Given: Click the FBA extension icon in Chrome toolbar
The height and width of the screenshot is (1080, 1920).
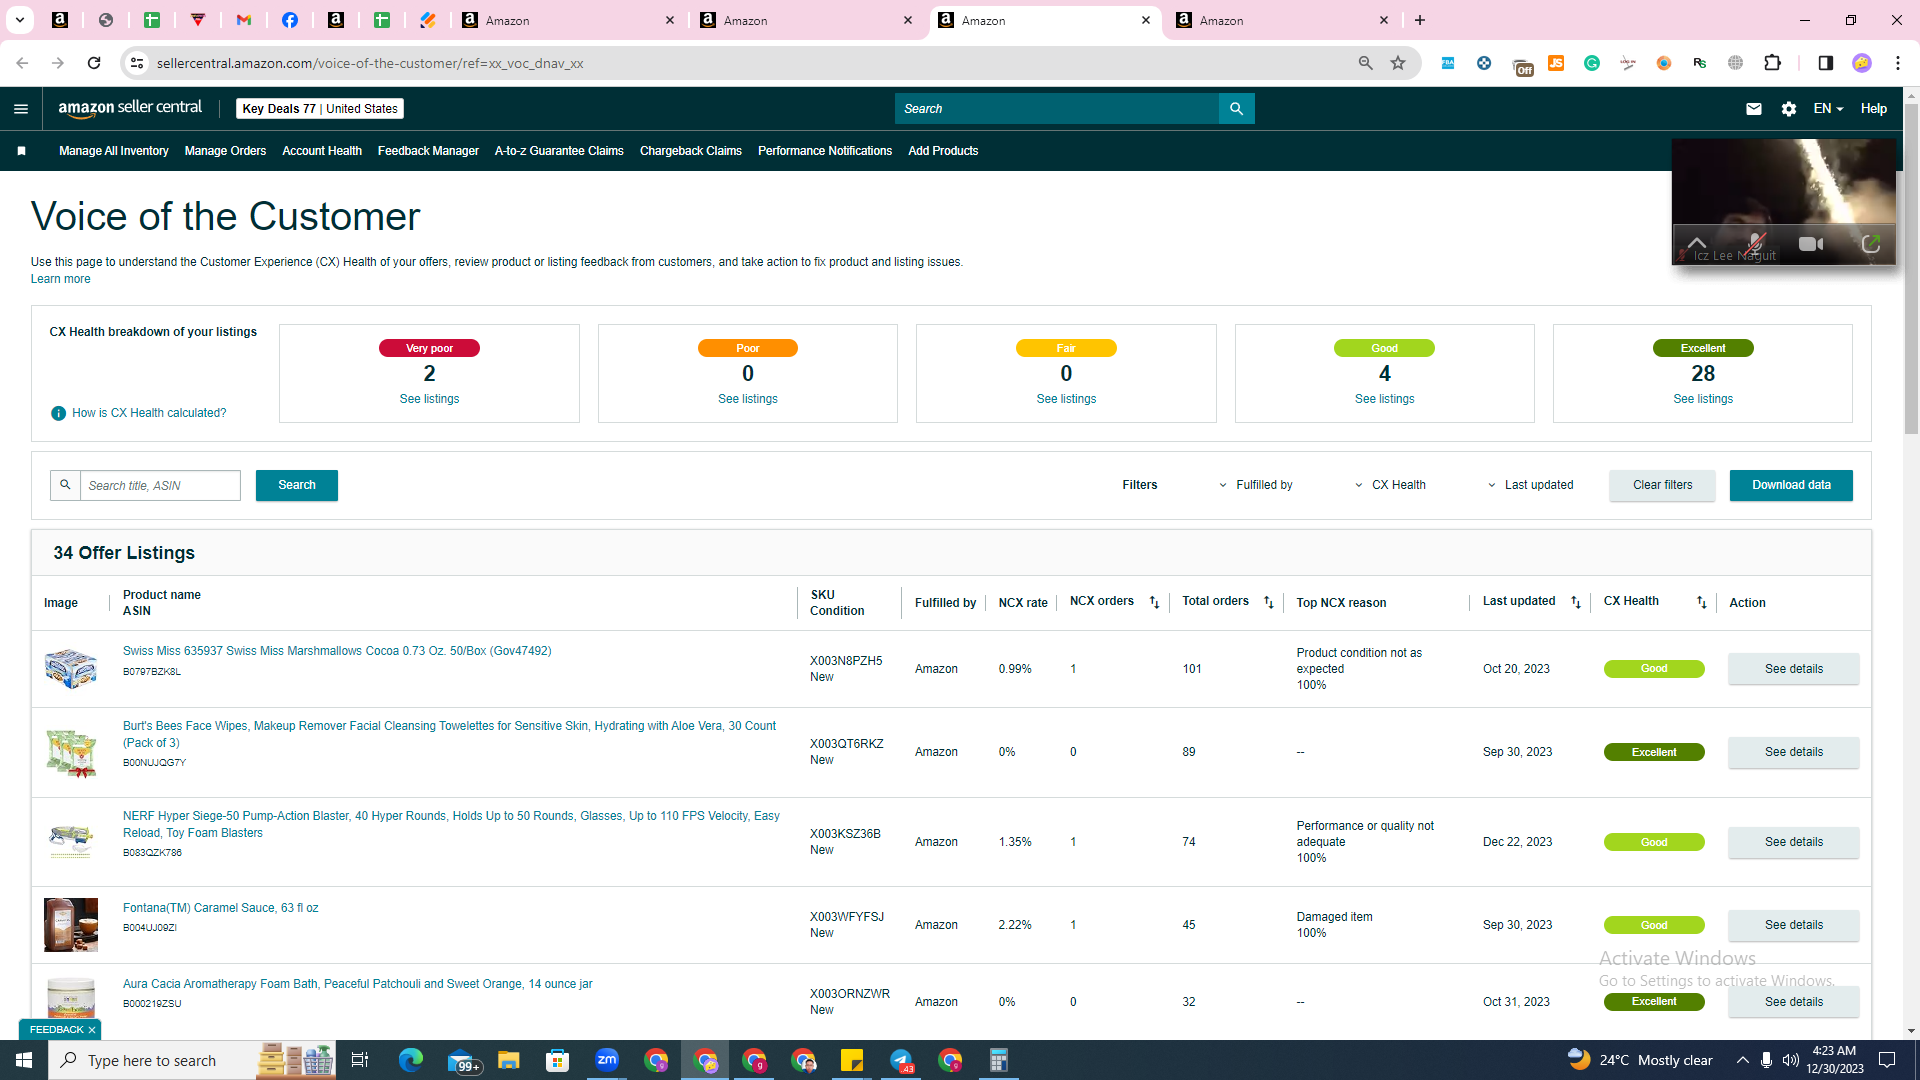Looking at the screenshot, I should click(1448, 63).
